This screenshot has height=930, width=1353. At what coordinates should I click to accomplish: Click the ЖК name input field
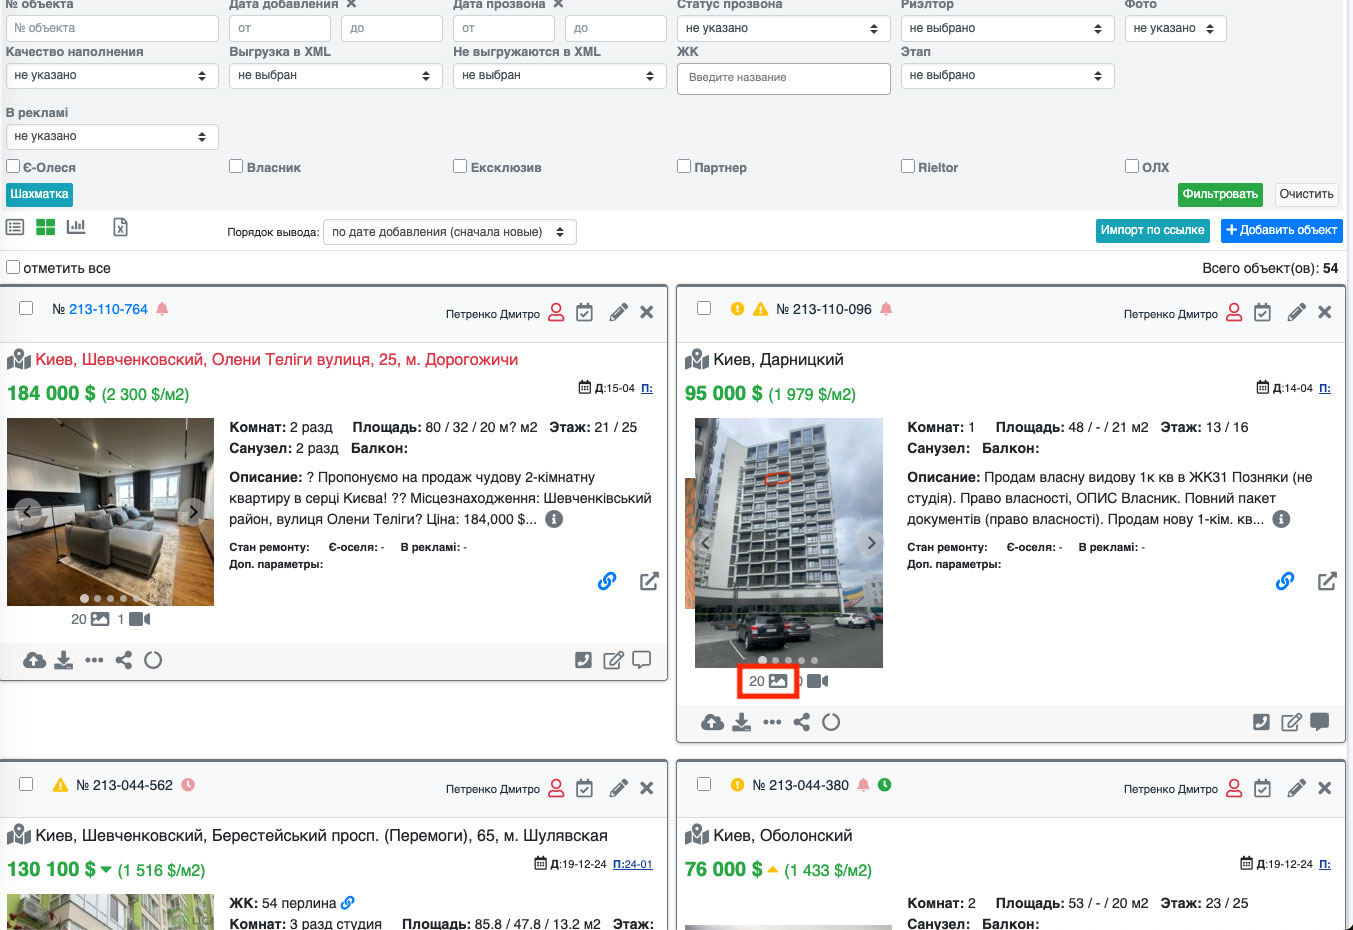[x=783, y=78]
